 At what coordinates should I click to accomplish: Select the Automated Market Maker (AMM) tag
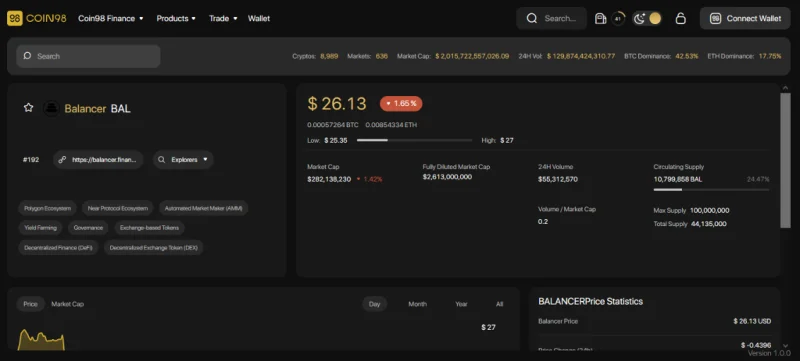(x=203, y=208)
